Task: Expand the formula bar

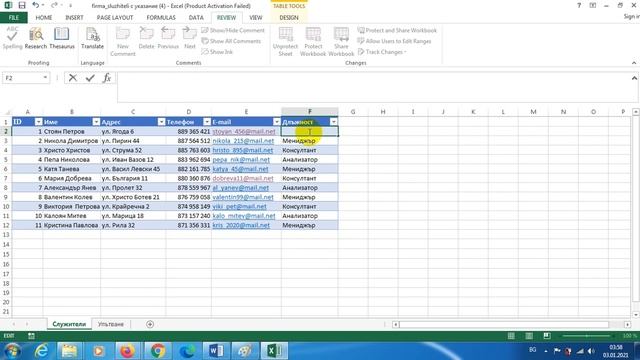Action: pyautogui.click(x=634, y=78)
